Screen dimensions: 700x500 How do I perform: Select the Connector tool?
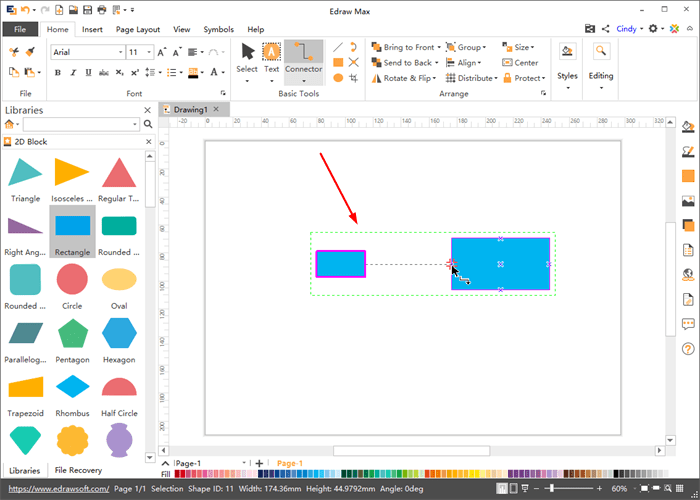pyautogui.click(x=304, y=58)
